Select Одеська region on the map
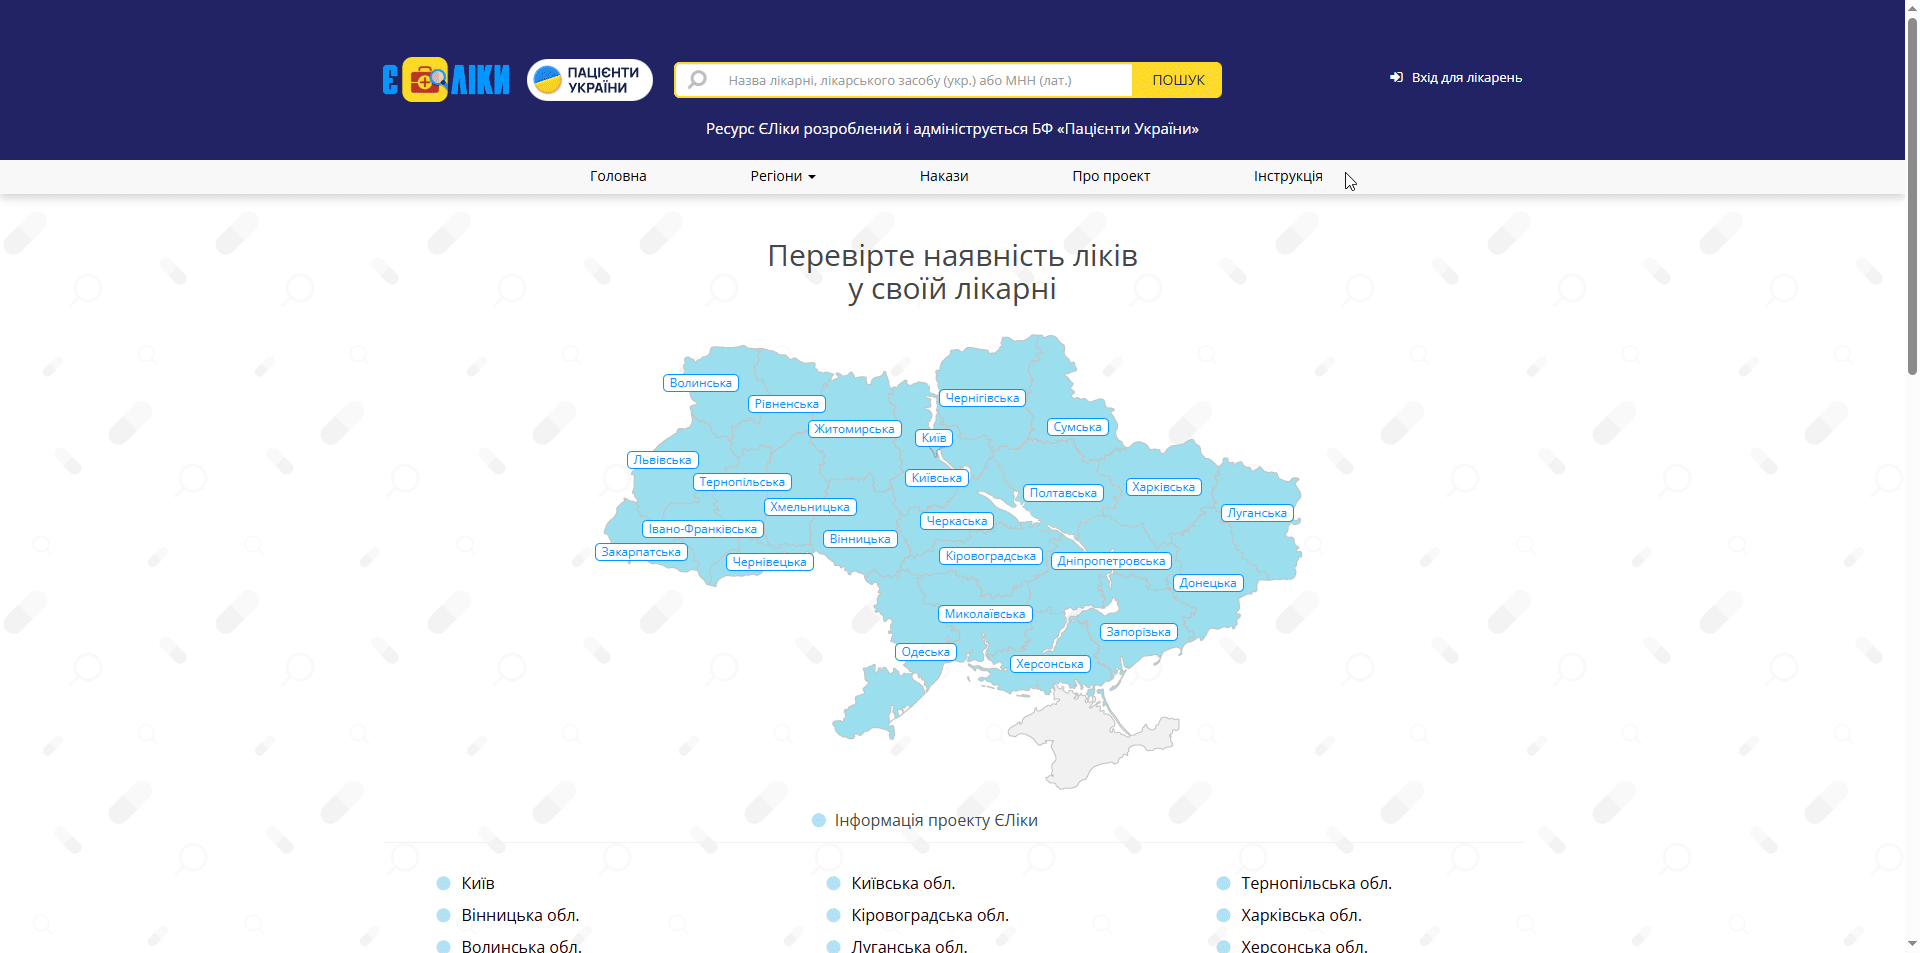This screenshot has height=953, width=1920. coord(925,652)
